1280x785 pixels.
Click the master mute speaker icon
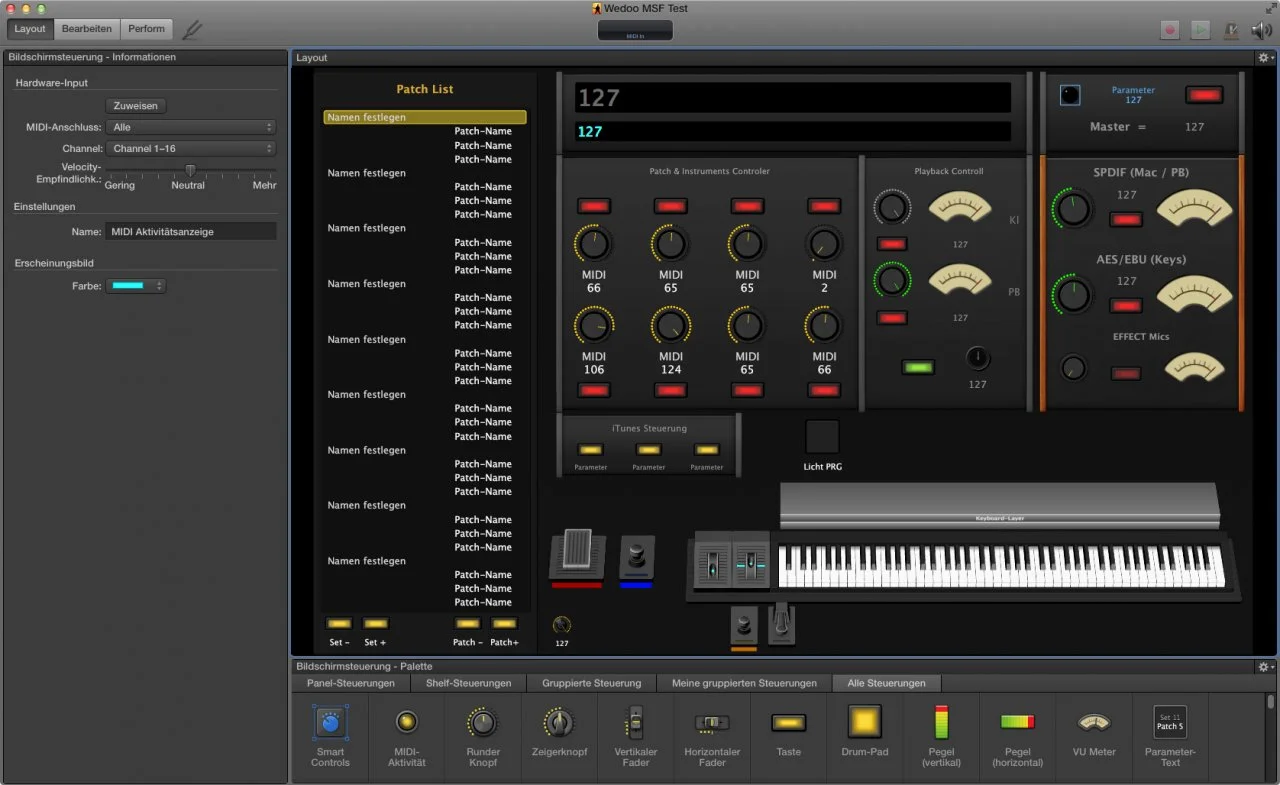(x=1261, y=30)
